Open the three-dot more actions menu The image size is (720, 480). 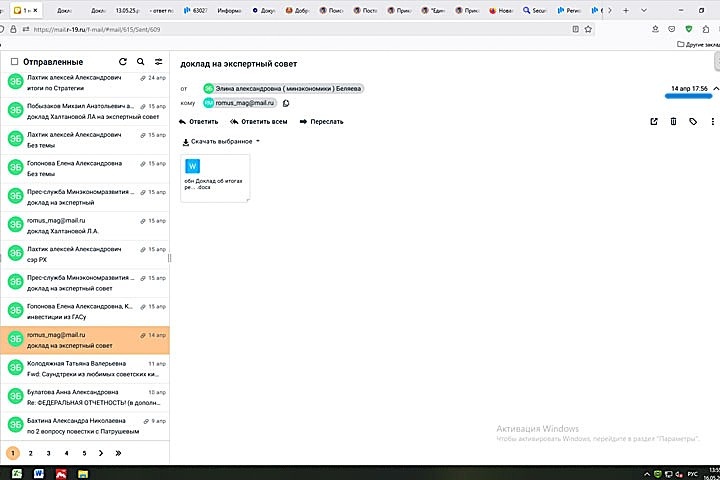[712, 121]
